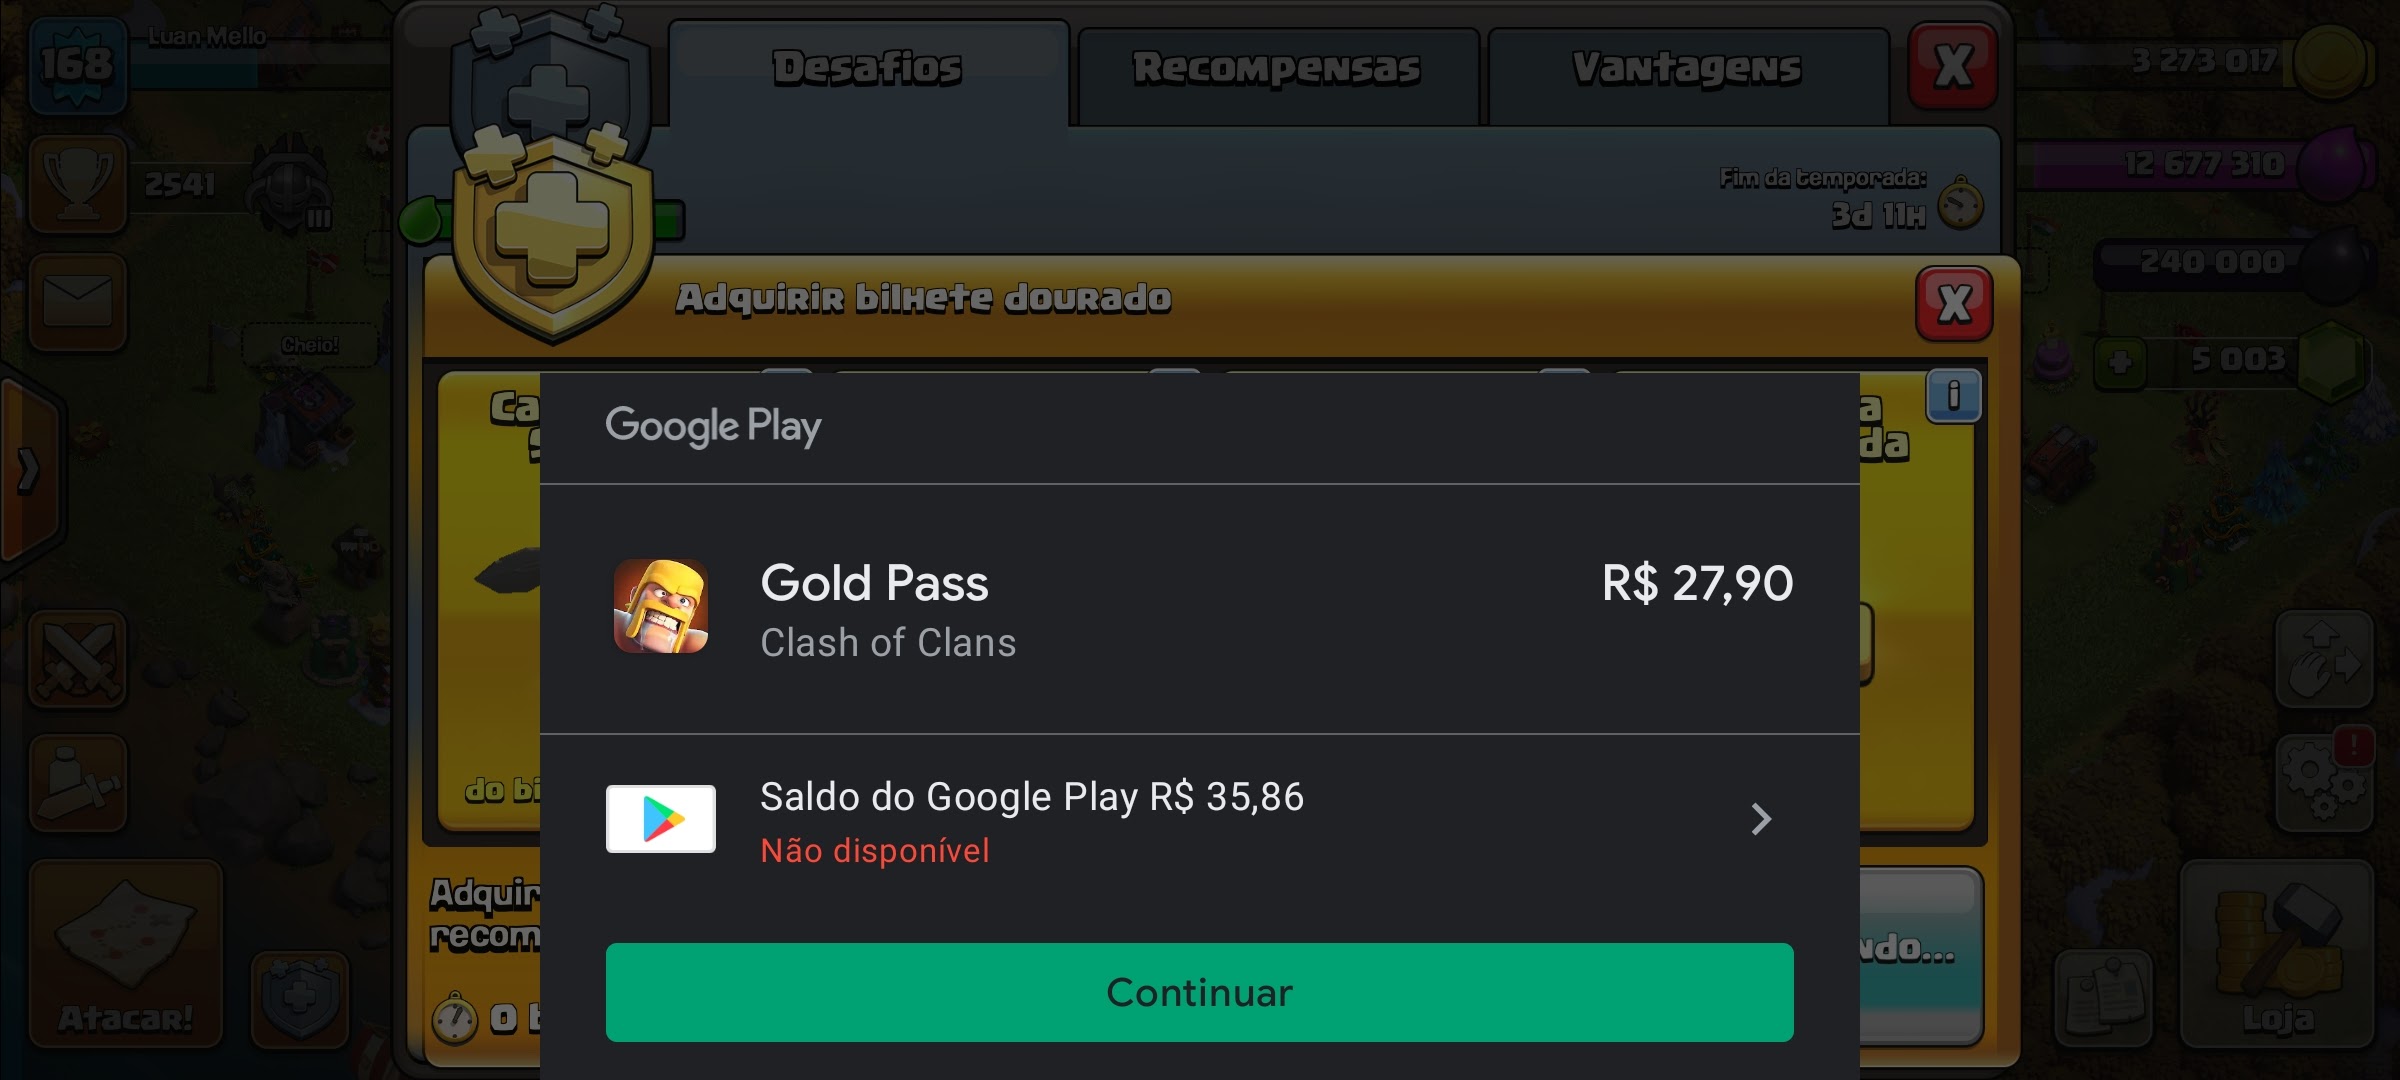The image size is (2400, 1080).
Task: Click the Recompensas tab icon
Action: [1273, 64]
